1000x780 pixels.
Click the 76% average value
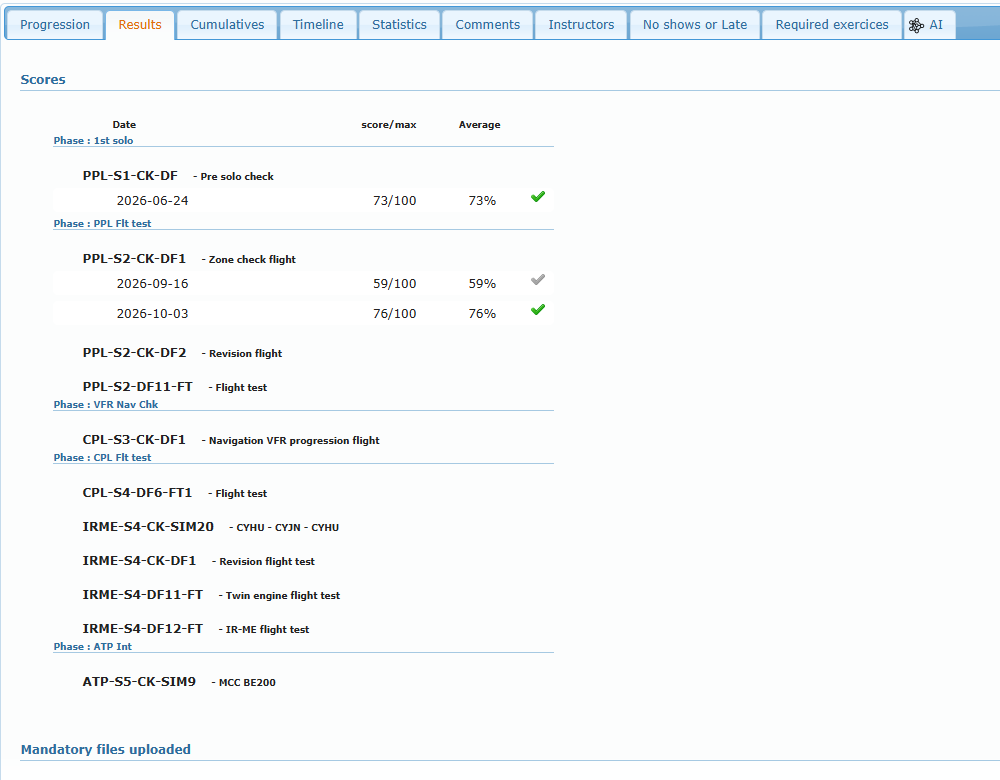click(482, 313)
